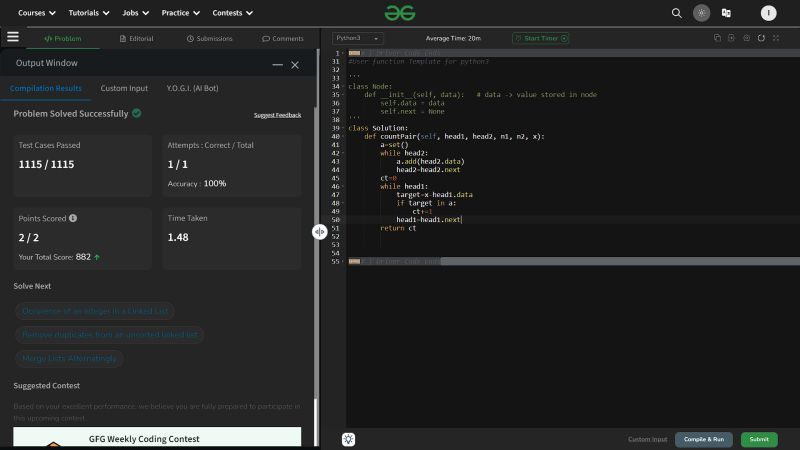Click the Accuracy '100%' value
The width and height of the screenshot is (800, 450).
coord(215,184)
